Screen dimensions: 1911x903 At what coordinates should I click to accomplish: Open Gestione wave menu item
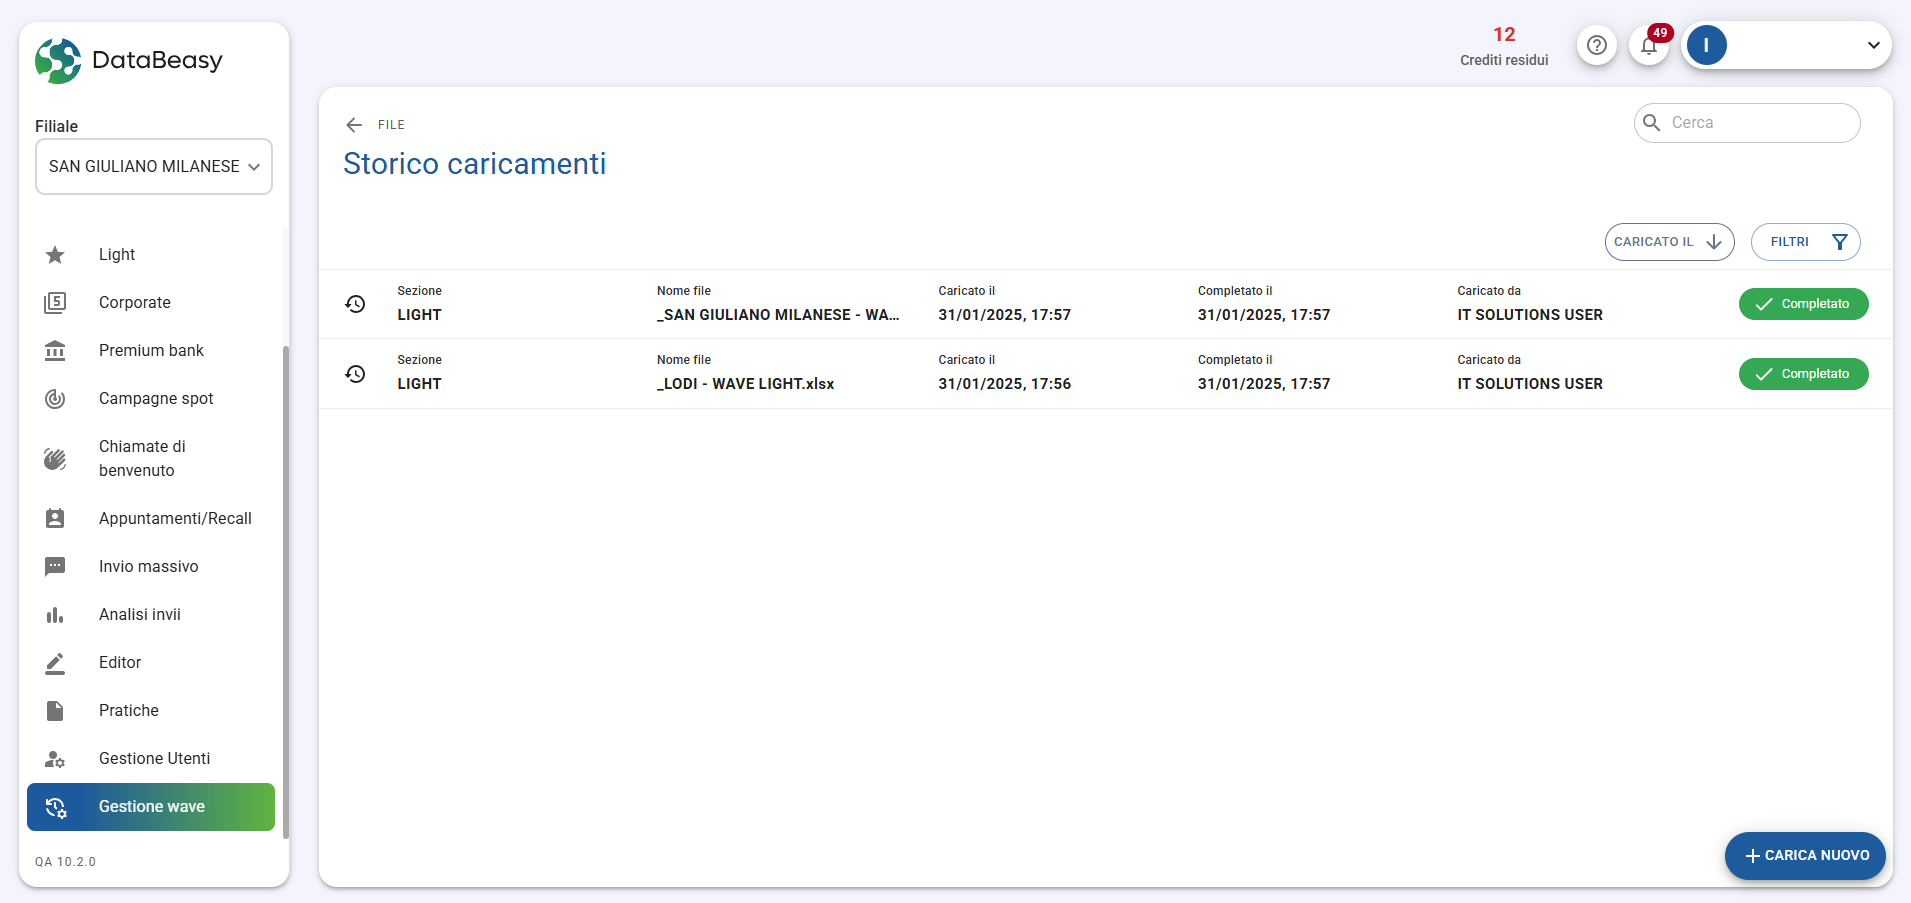point(151,807)
